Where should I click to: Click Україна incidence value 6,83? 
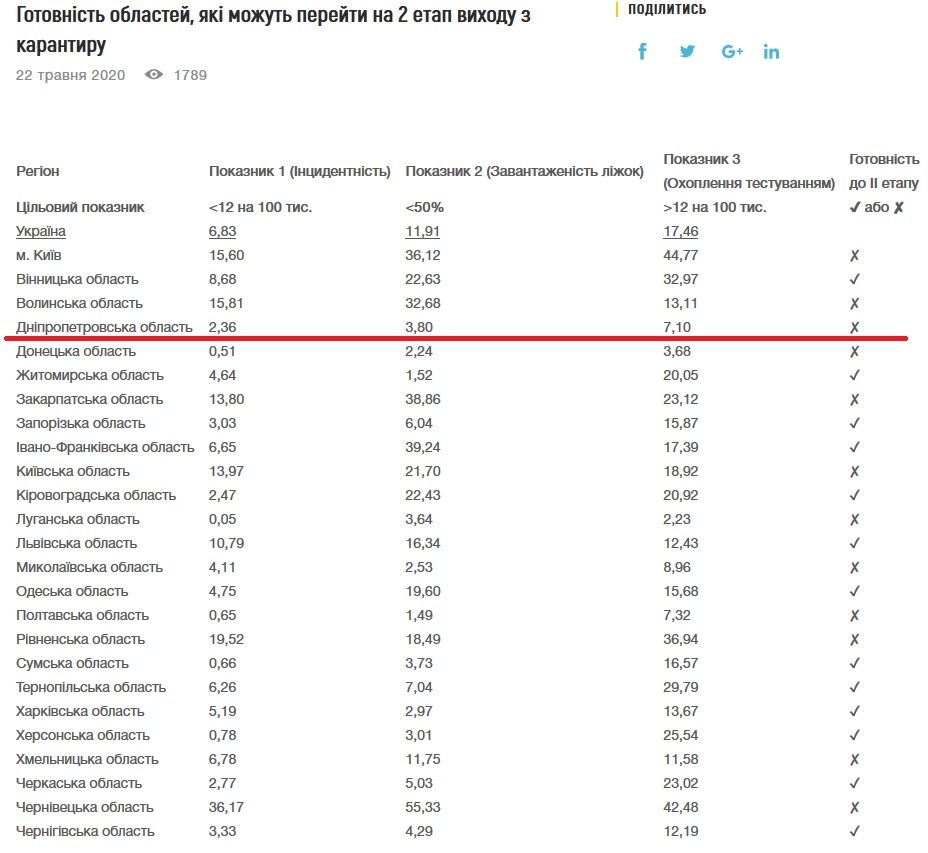pos(226,232)
